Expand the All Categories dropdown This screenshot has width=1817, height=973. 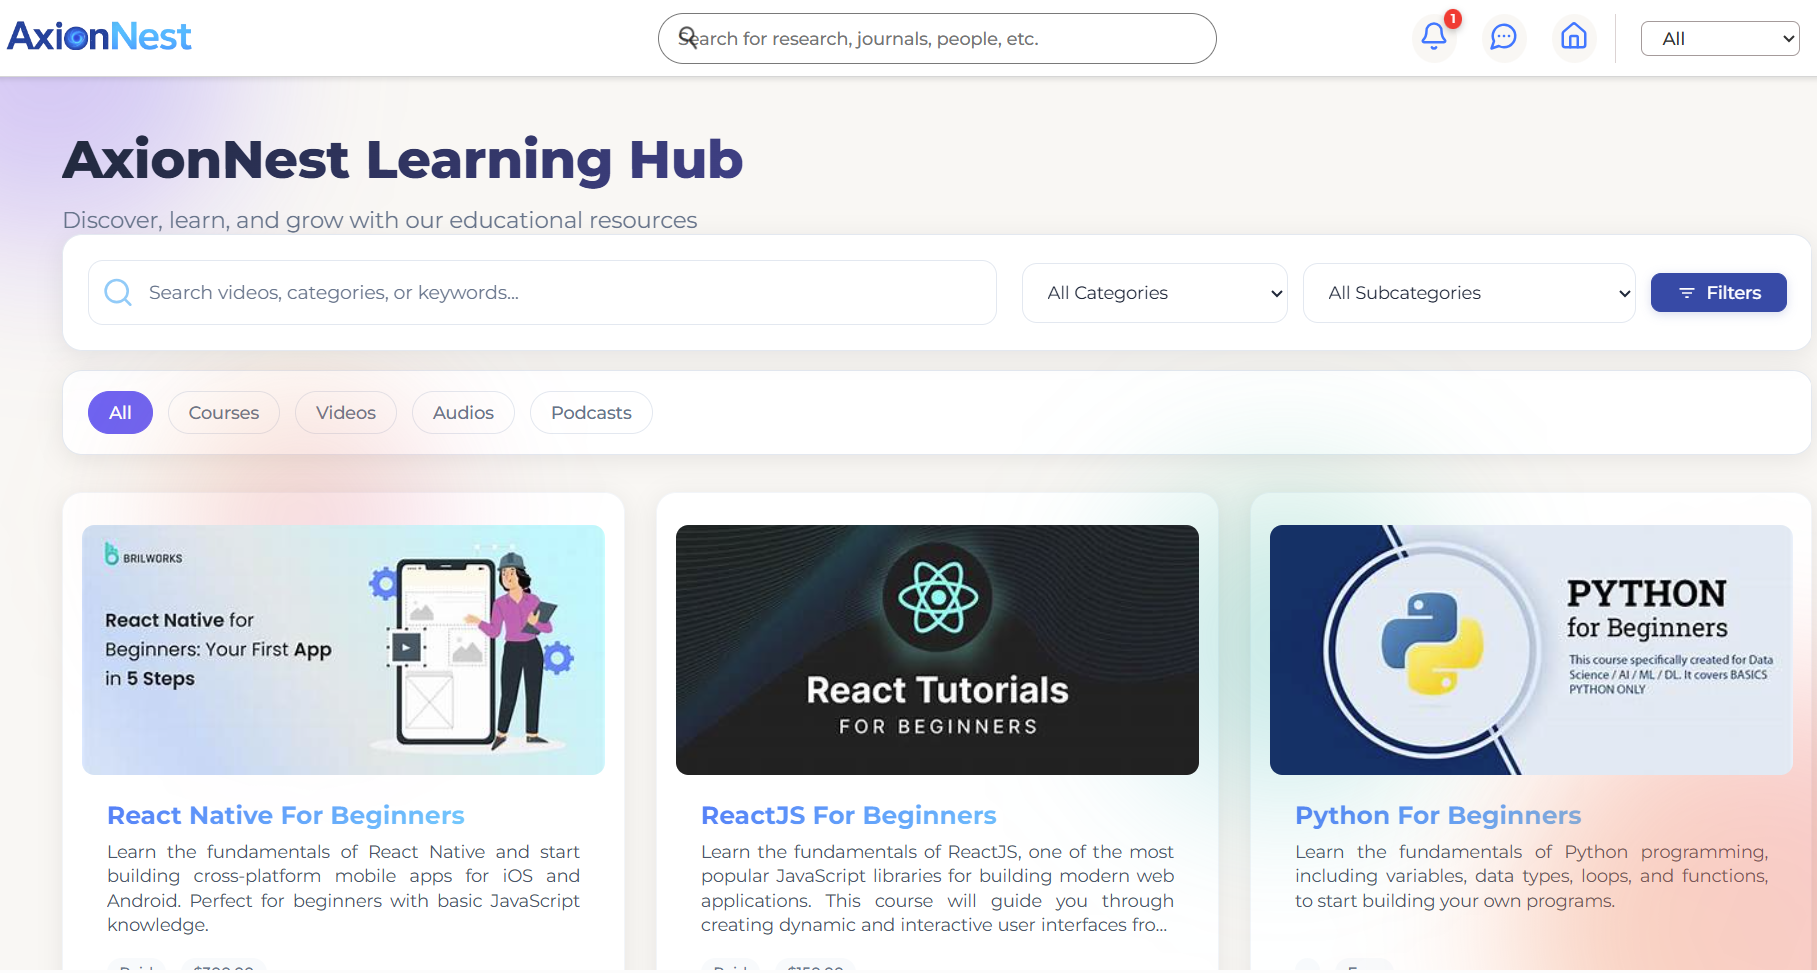pyautogui.click(x=1154, y=293)
